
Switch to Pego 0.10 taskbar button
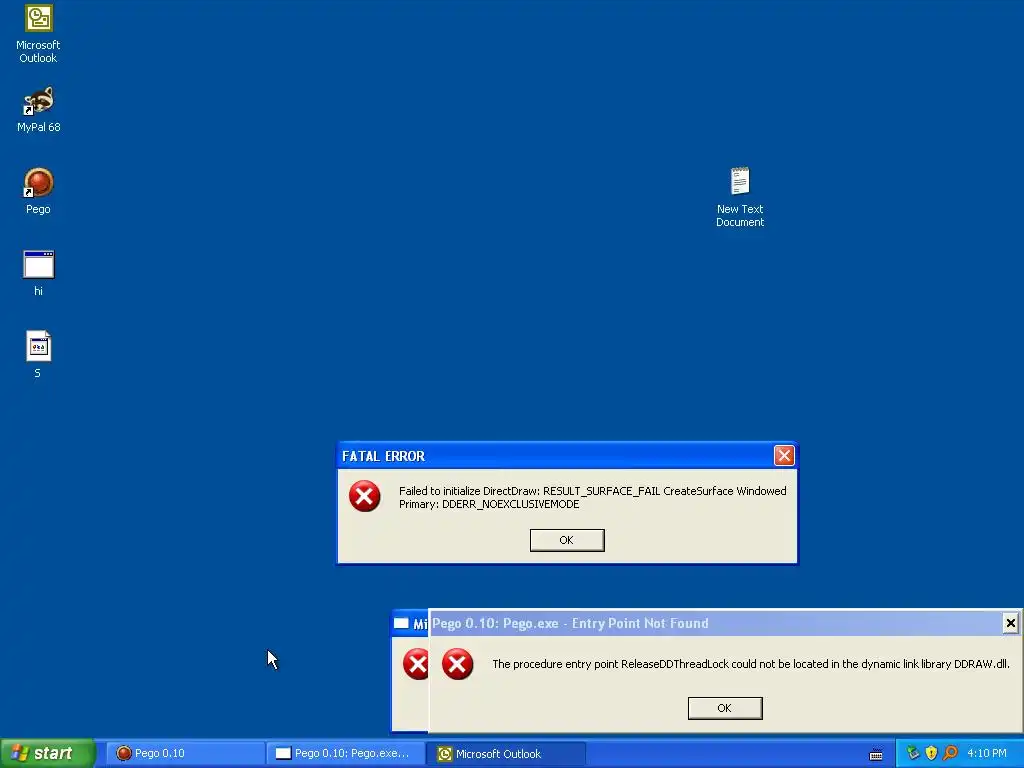pyautogui.click(x=185, y=753)
